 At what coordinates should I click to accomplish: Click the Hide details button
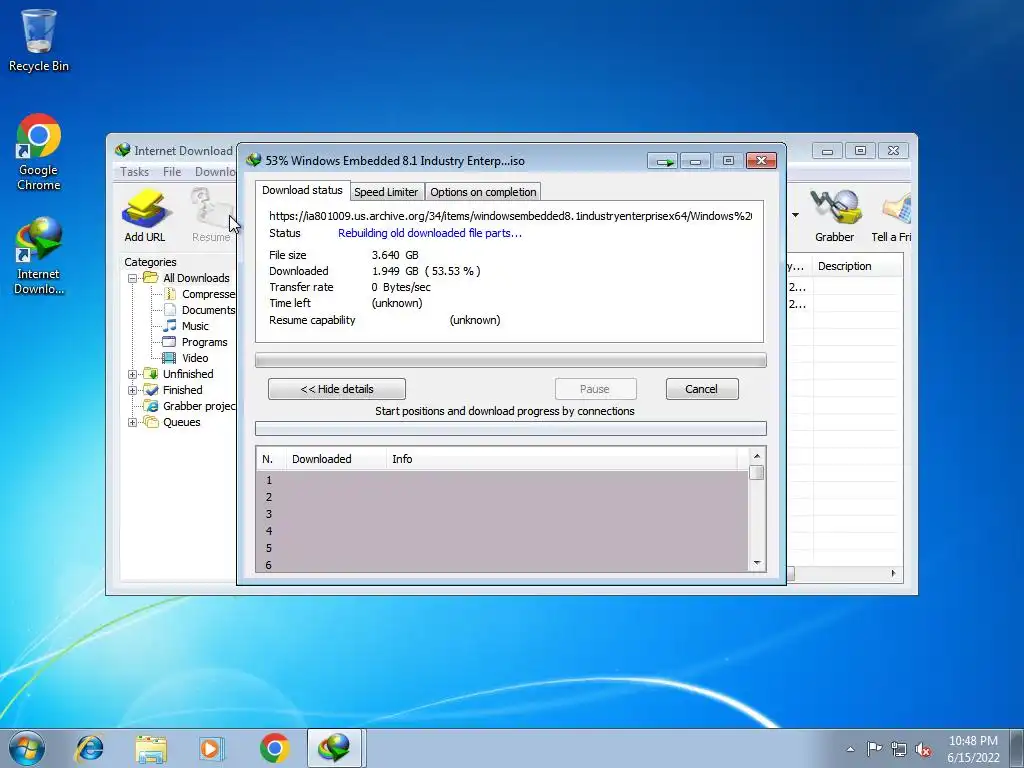click(336, 389)
